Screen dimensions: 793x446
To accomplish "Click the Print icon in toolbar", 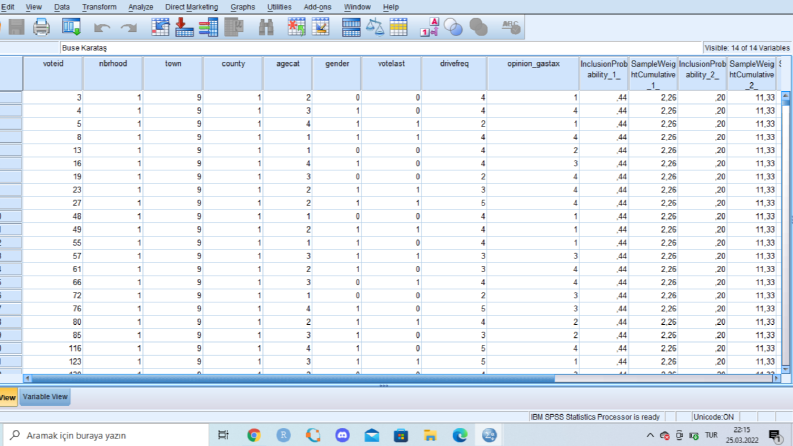I will [41, 27].
